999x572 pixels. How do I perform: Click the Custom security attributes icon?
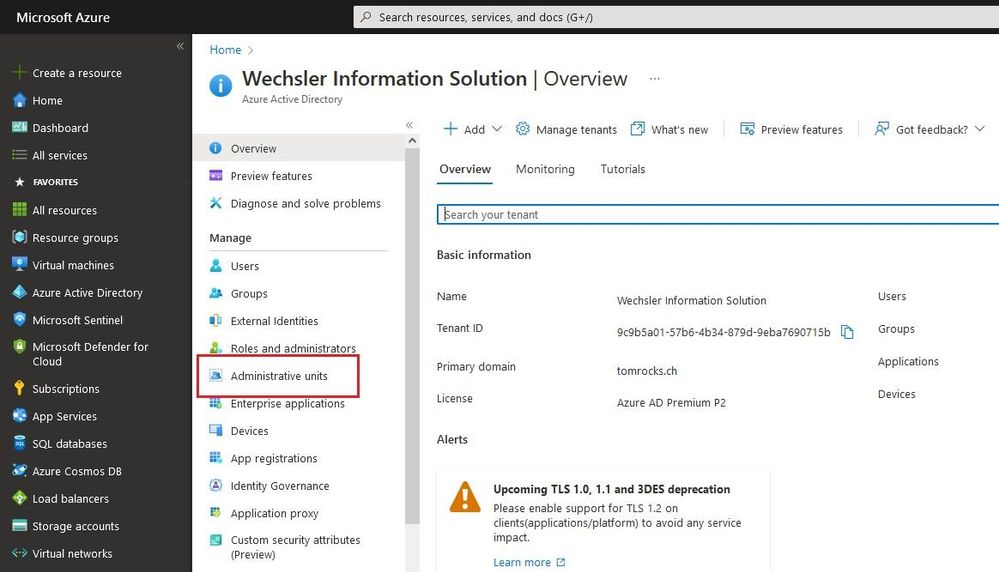[x=216, y=540]
